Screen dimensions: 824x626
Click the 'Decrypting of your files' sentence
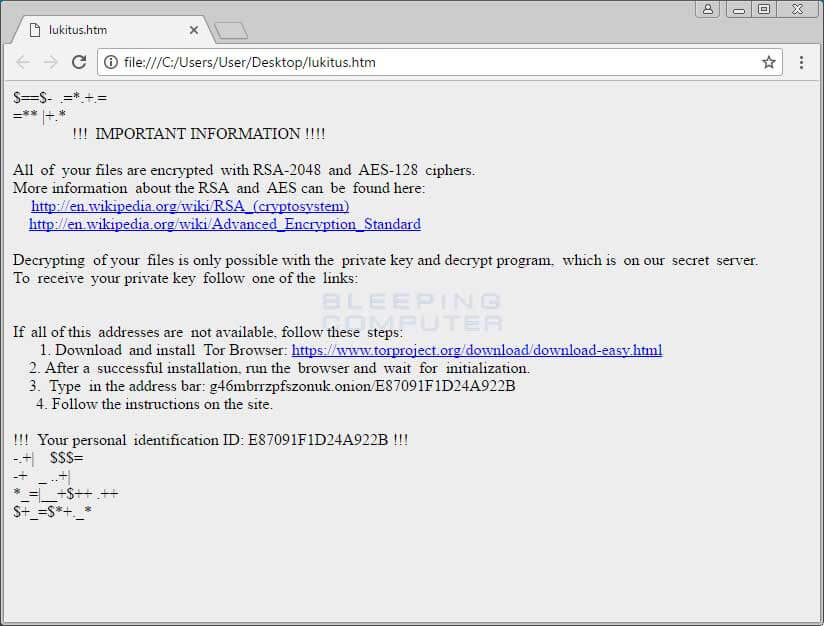(x=385, y=260)
